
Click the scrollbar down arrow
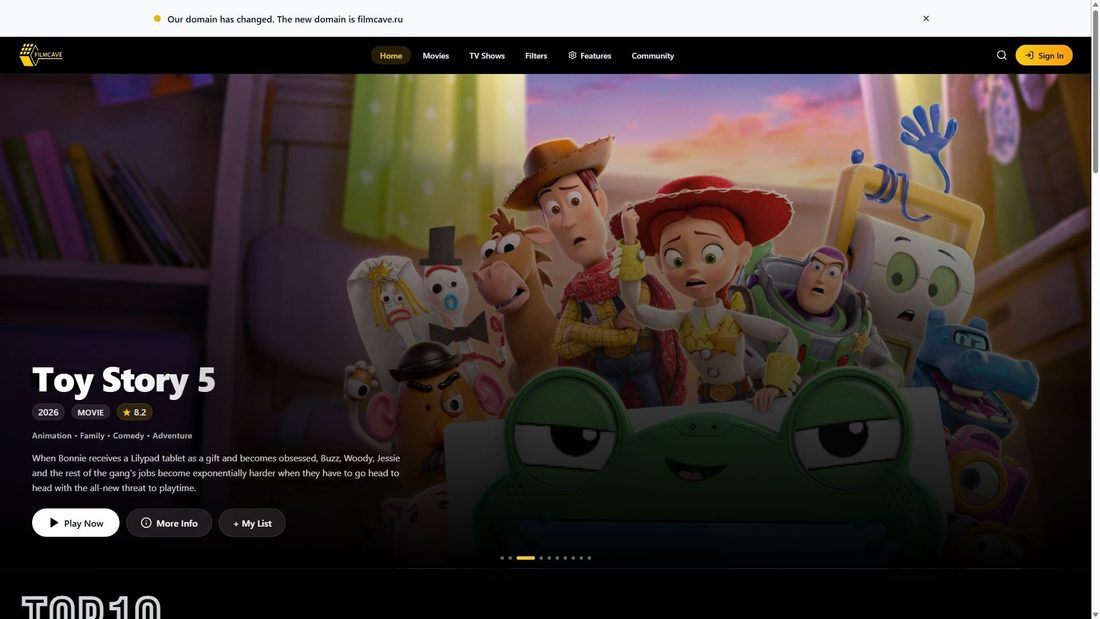(1095, 615)
